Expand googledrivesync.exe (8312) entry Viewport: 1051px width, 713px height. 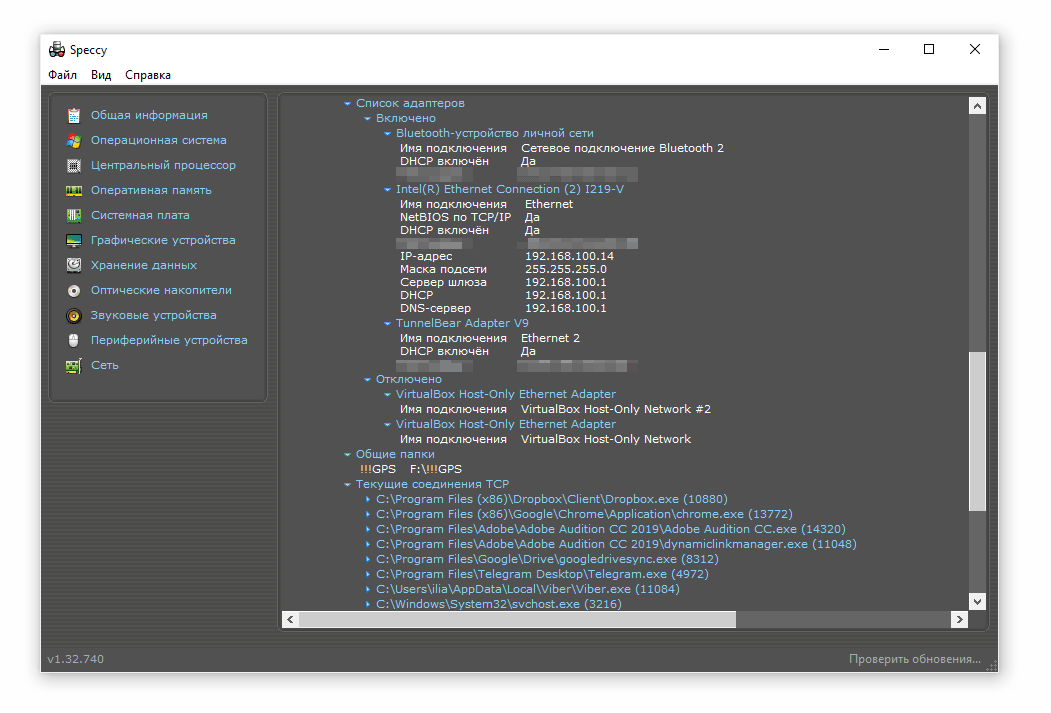pos(368,559)
